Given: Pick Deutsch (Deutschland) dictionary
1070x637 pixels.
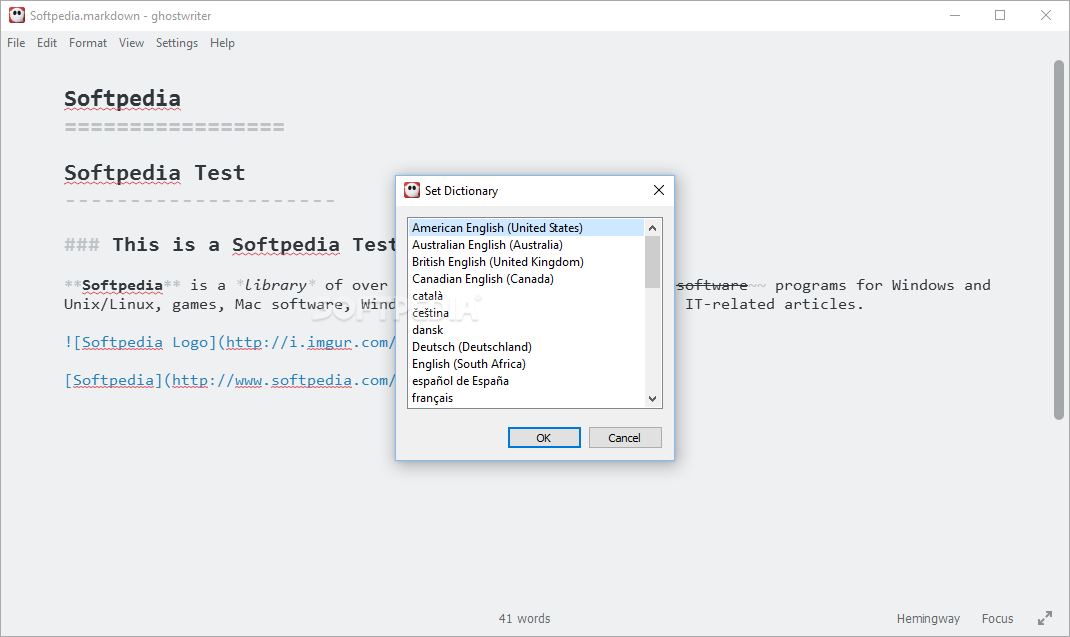Looking at the screenshot, I should (x=526, y=348).
